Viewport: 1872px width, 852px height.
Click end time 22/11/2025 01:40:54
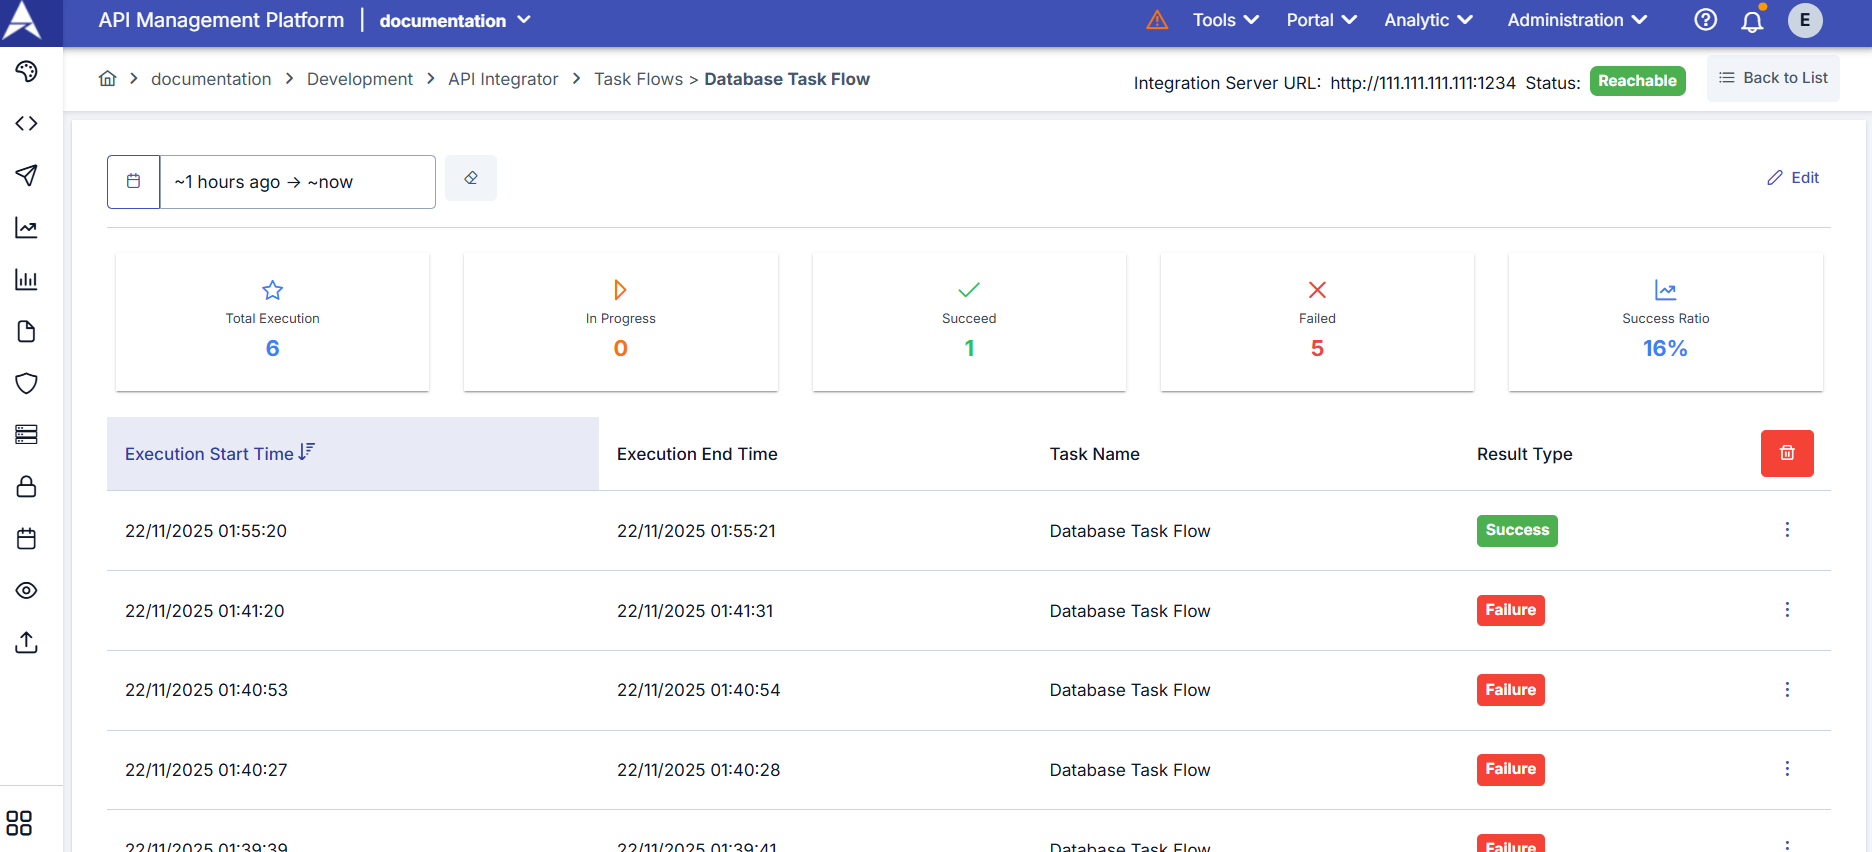point(698,690)
